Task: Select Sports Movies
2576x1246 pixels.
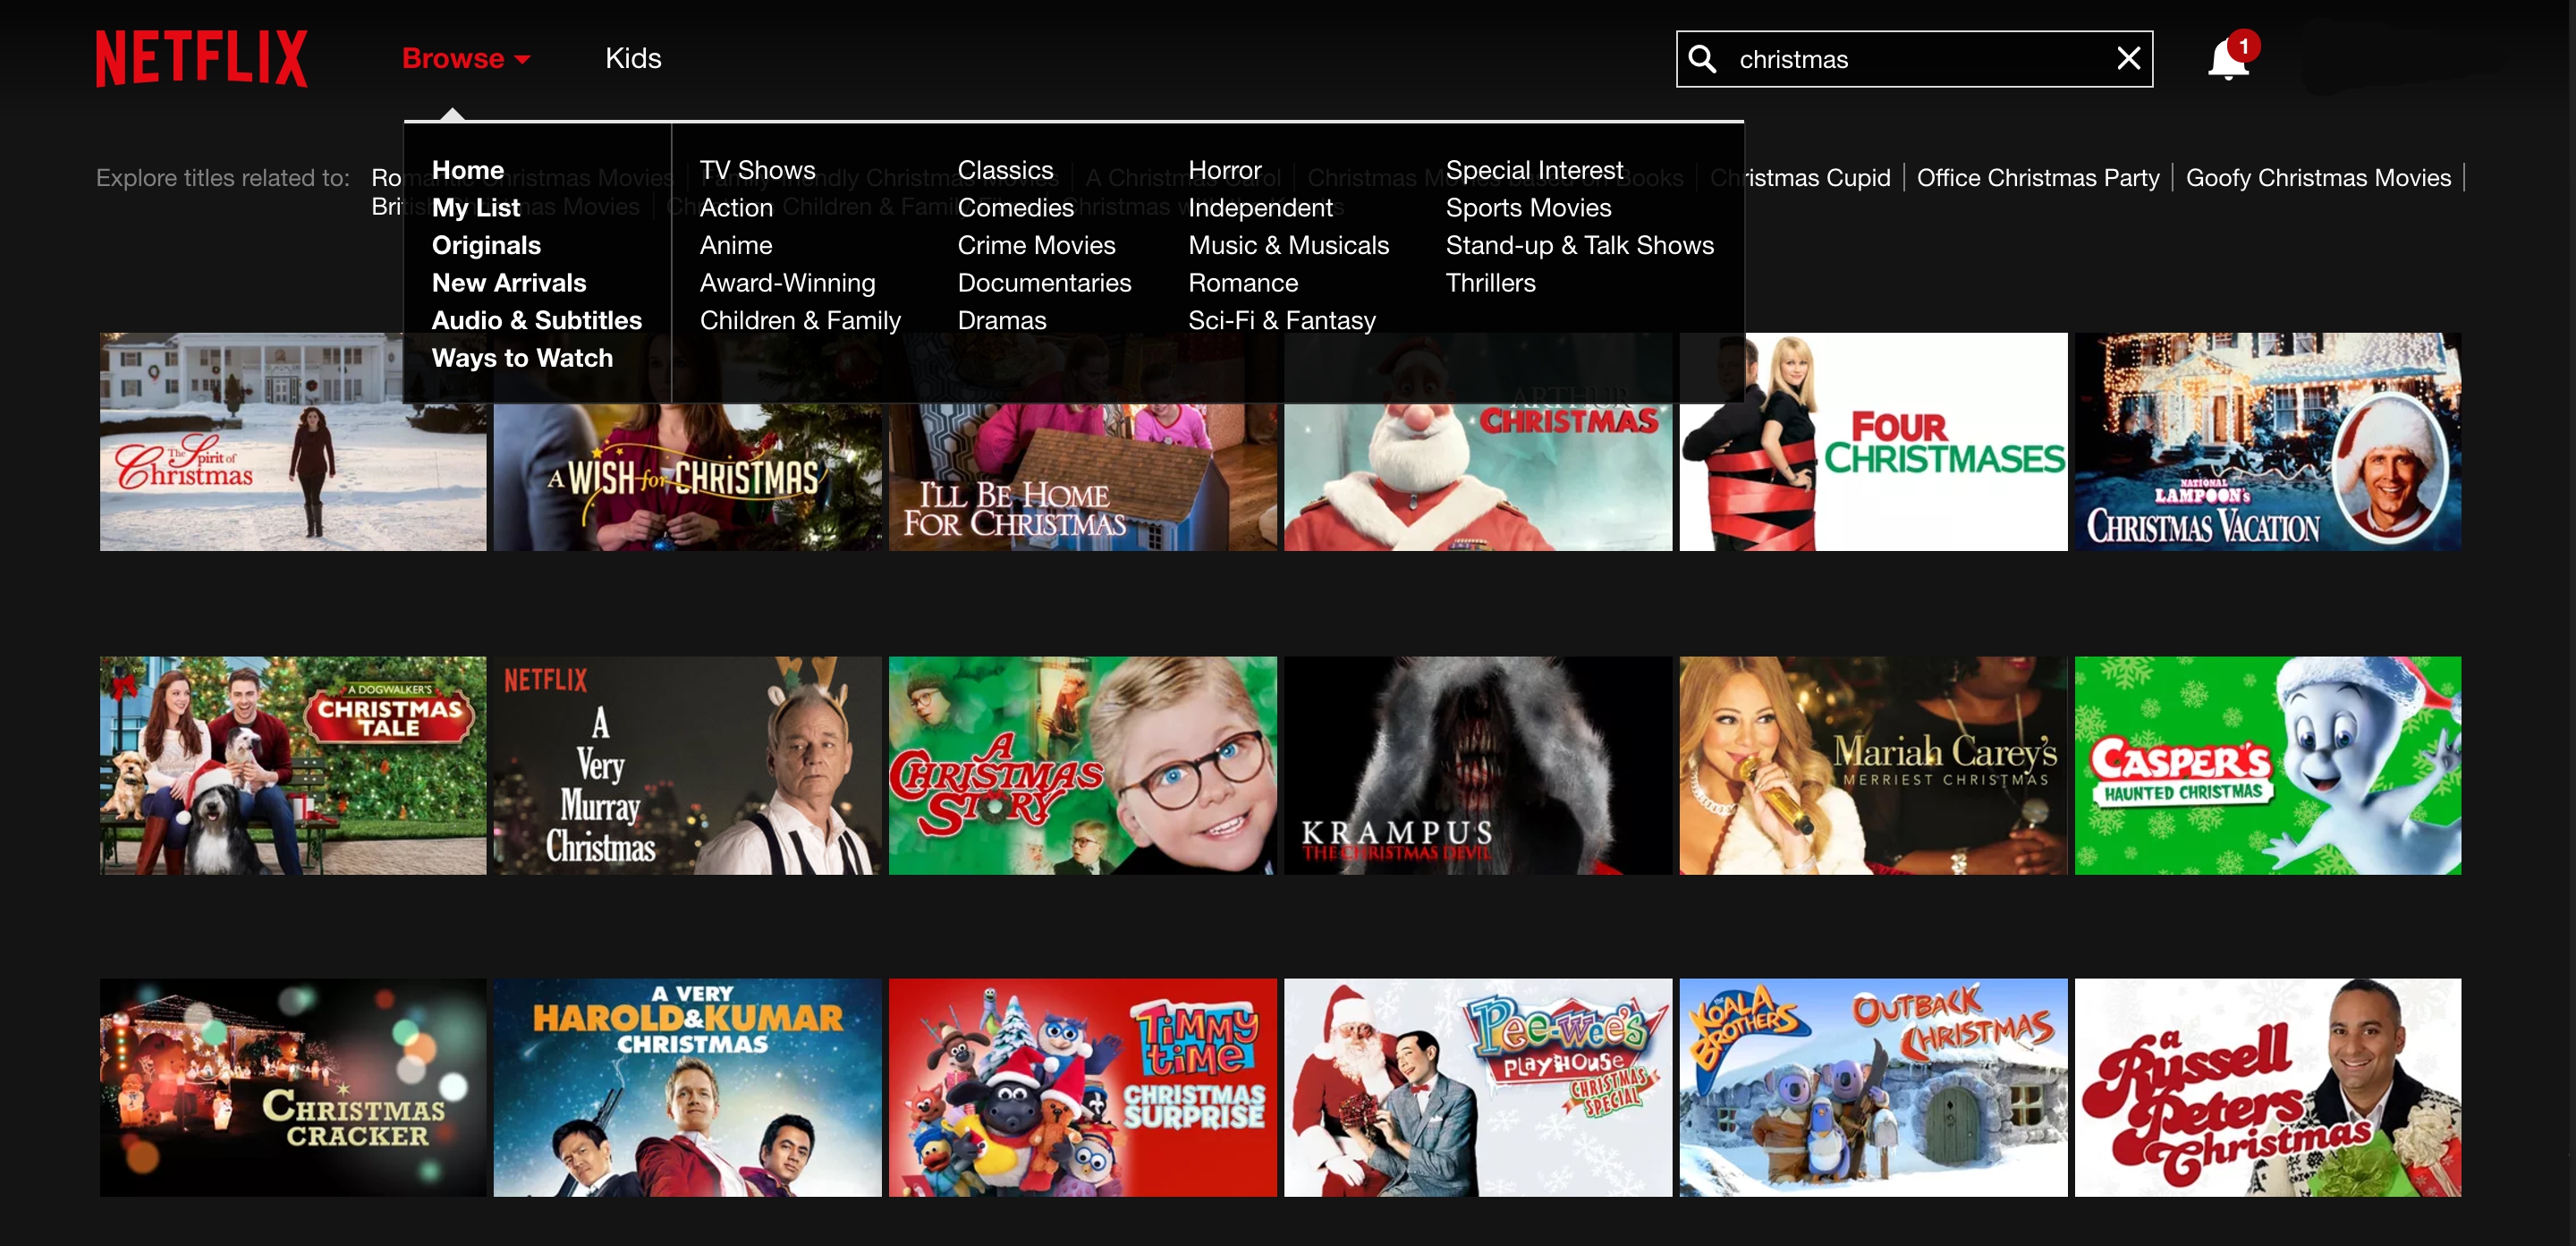Action: tap(1528, 207)
